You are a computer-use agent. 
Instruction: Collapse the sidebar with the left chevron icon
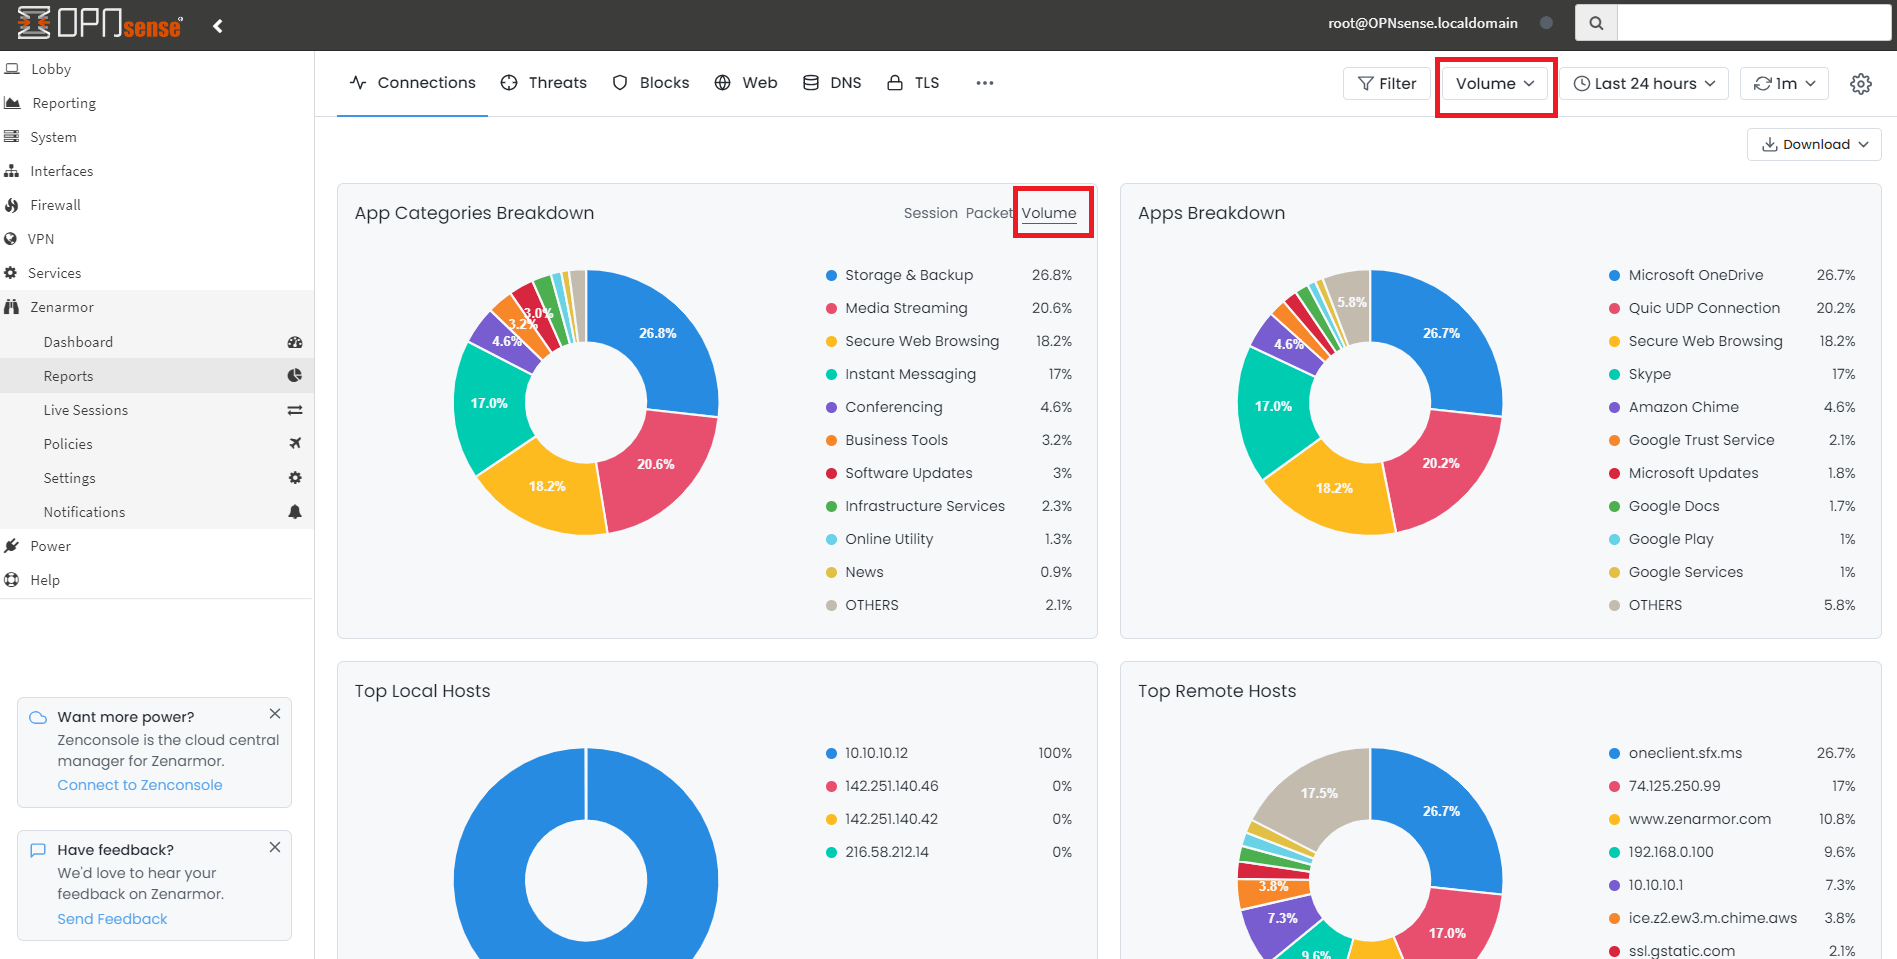tap(218, 26)
